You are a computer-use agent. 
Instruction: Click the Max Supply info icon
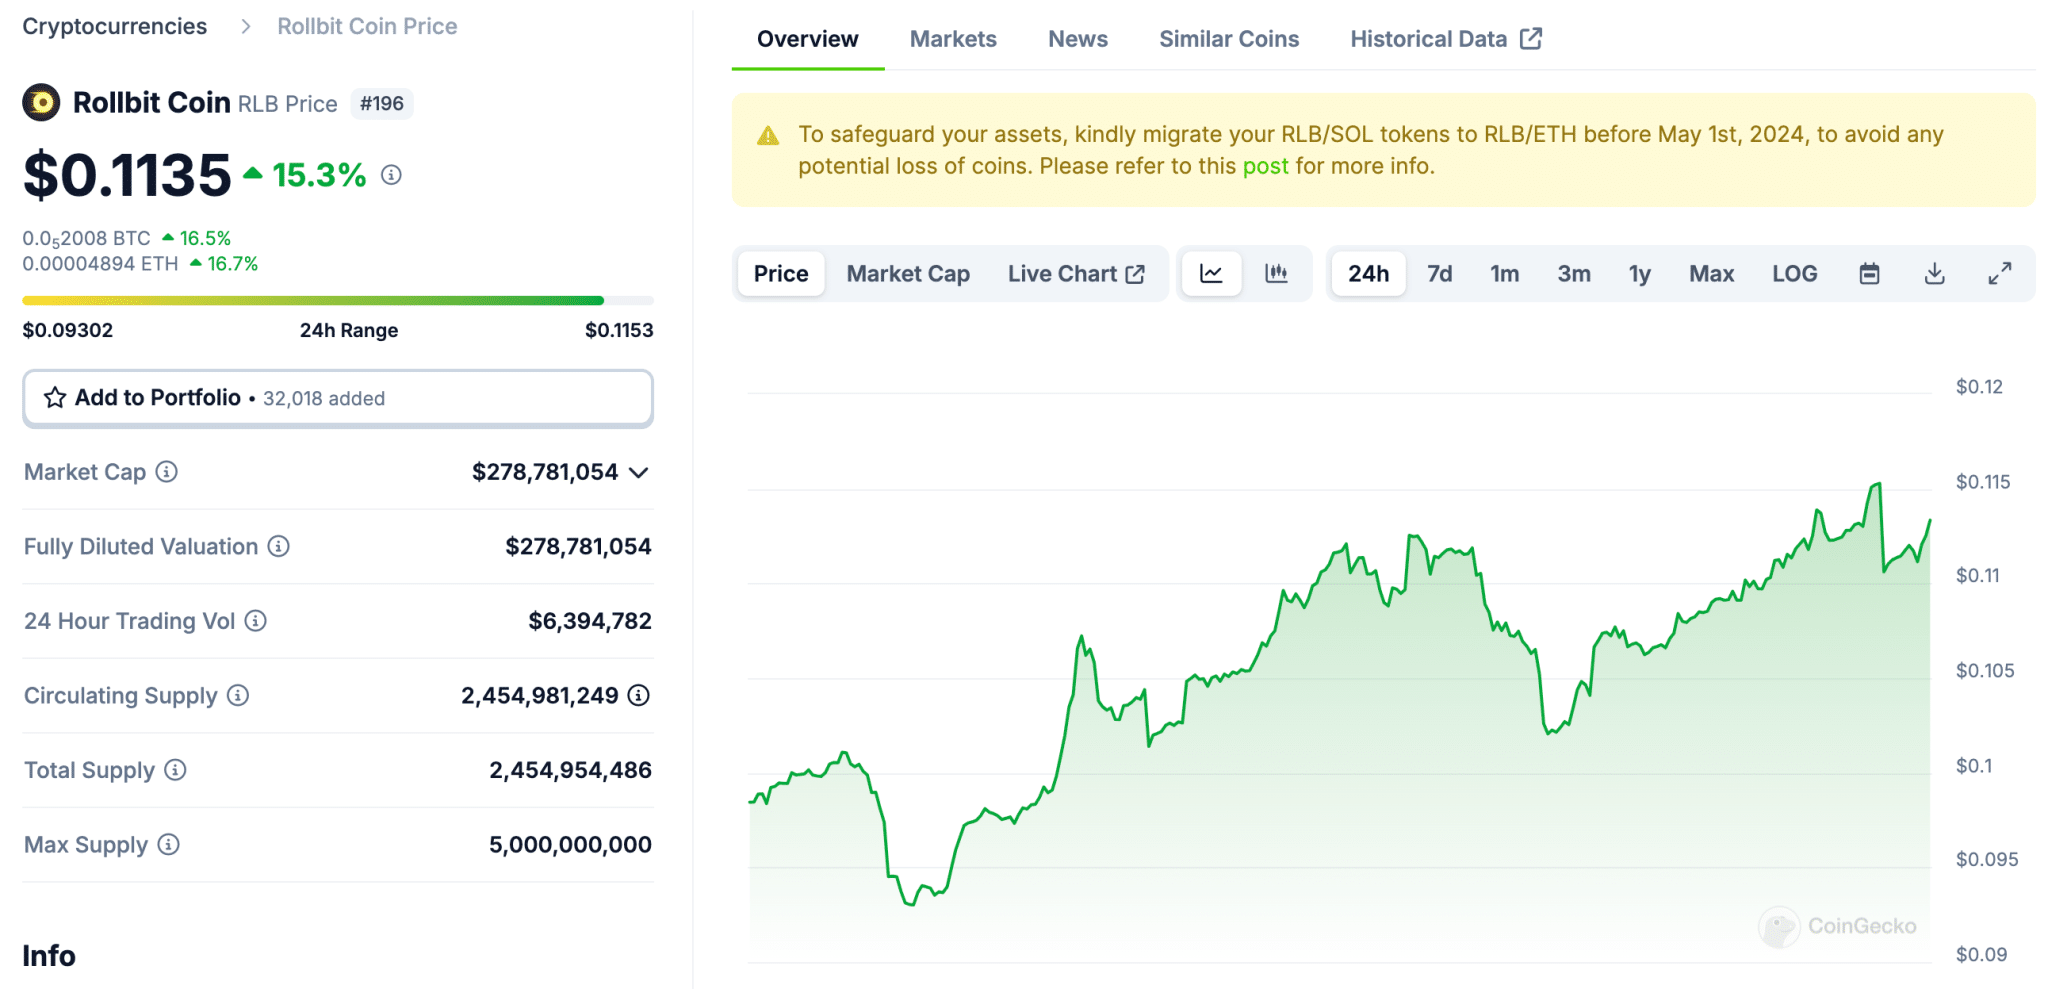click(x=169, y=845)
